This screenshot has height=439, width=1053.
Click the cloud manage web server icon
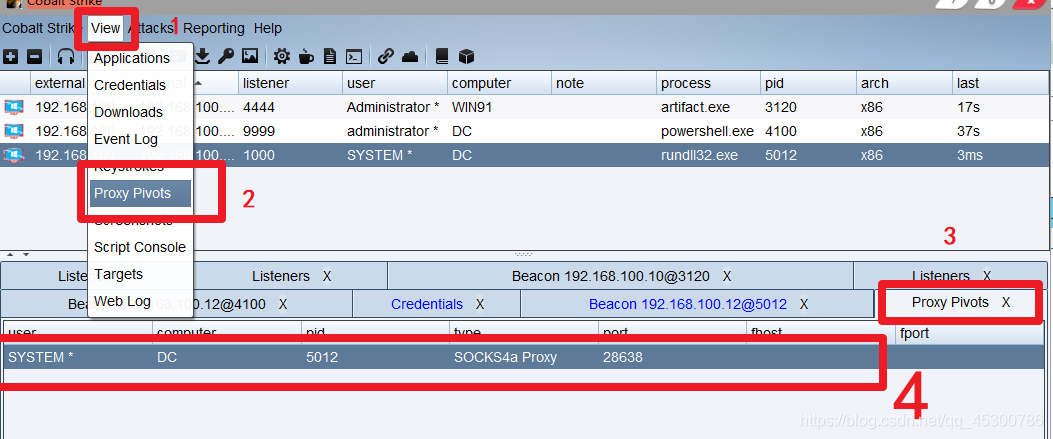(x=410, y=57)
